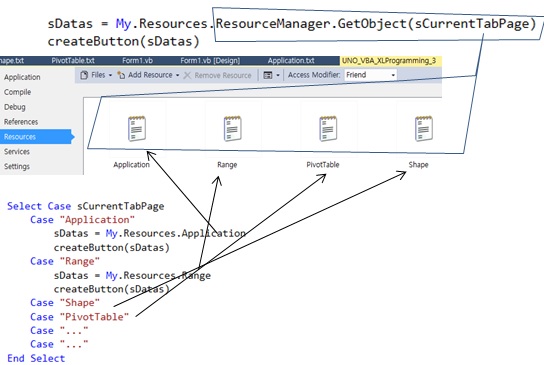Expand the Add Resource dropdown arrow
This screenshot has height=365, width=544.
178,75
